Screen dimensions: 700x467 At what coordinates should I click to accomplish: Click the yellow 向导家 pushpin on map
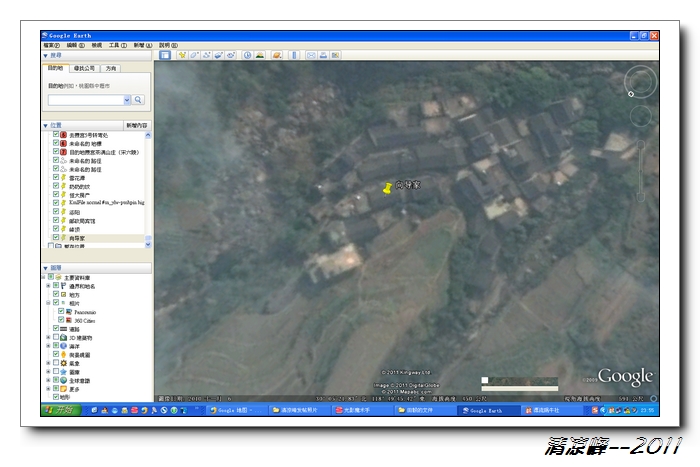tap(387, 188)
